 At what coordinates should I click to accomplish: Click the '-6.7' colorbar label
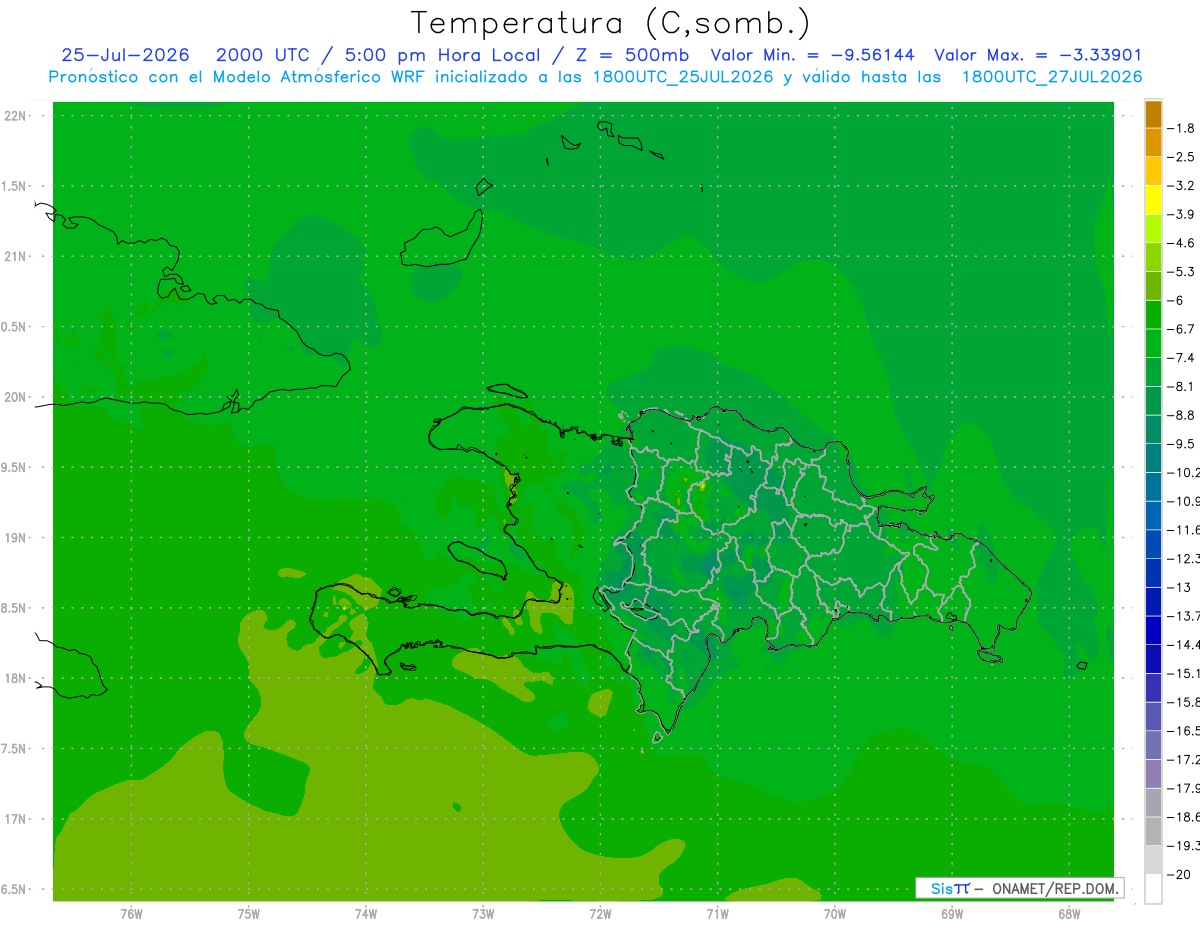[1181, 329]
